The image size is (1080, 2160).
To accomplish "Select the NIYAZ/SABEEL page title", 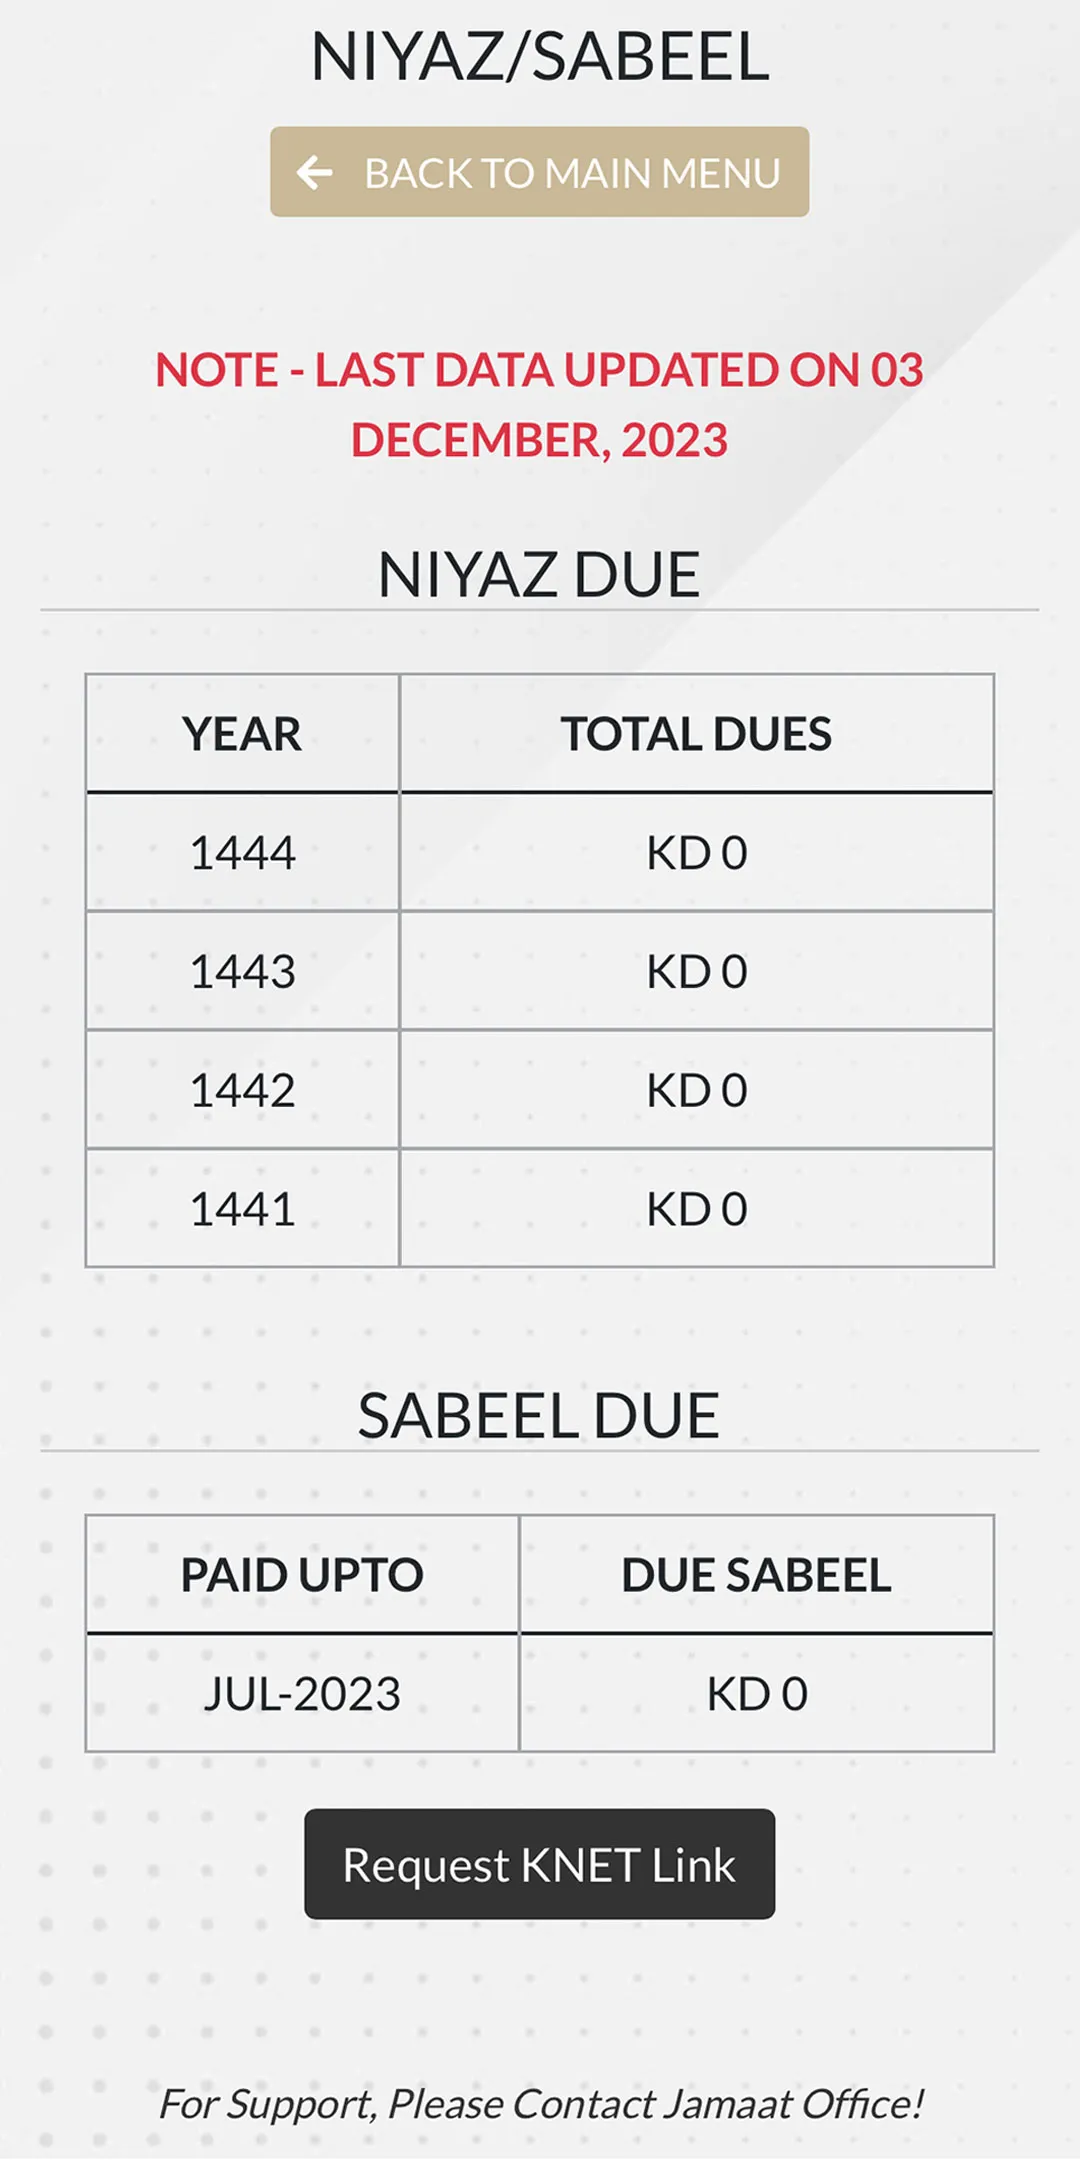I will coord(540,56).
